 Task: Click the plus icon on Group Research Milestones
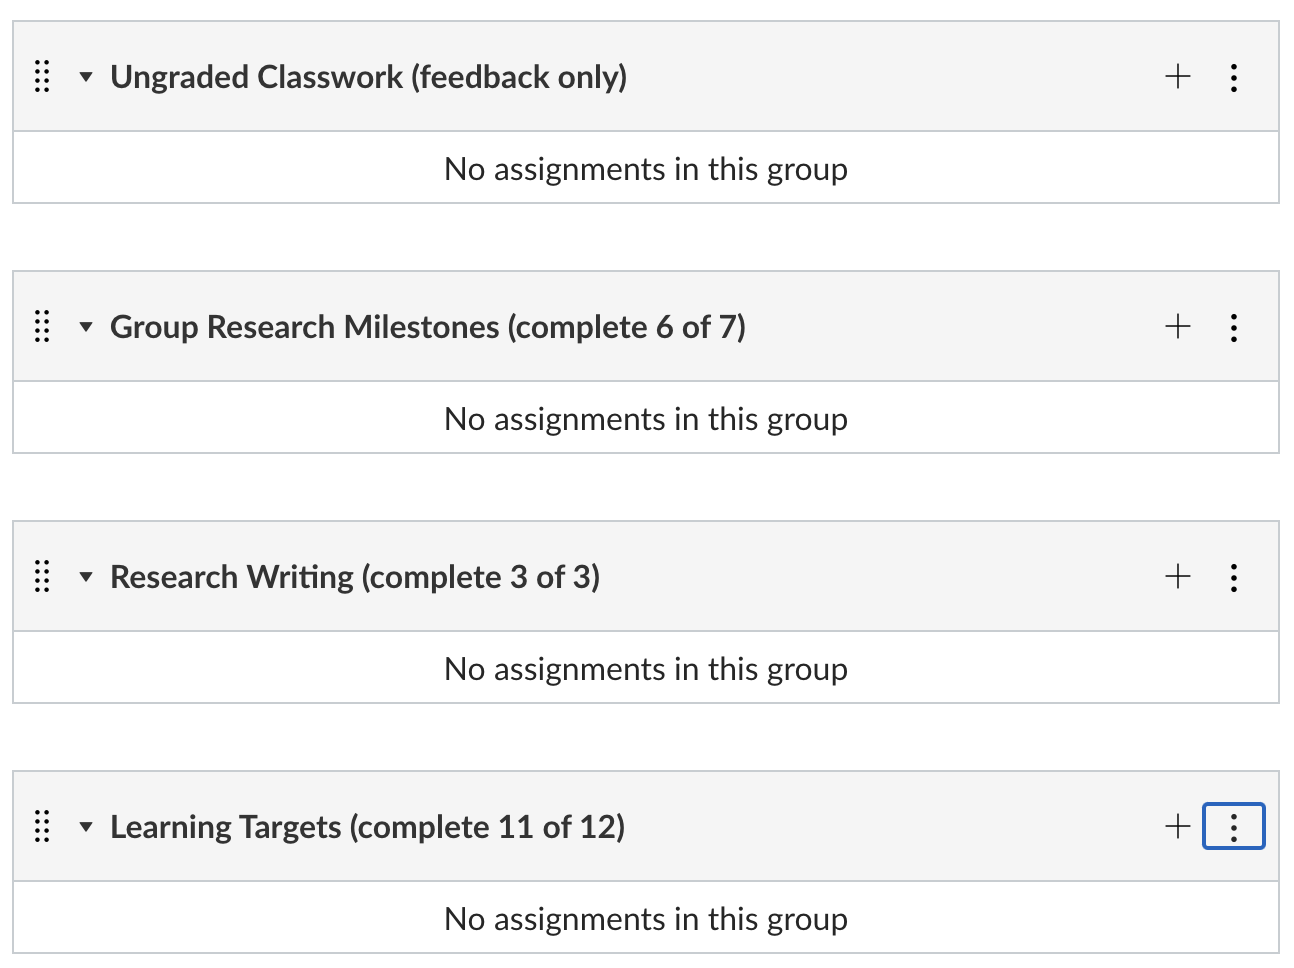click(1178, 327)
